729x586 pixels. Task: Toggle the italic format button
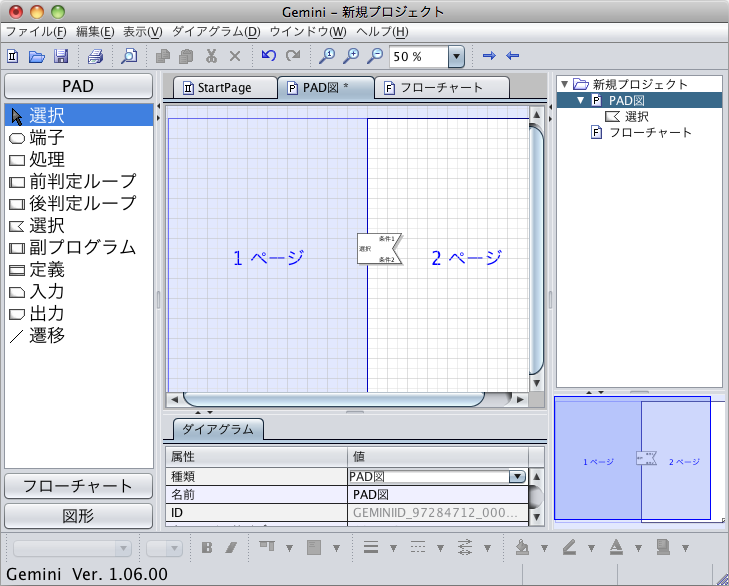coord(231,547)
